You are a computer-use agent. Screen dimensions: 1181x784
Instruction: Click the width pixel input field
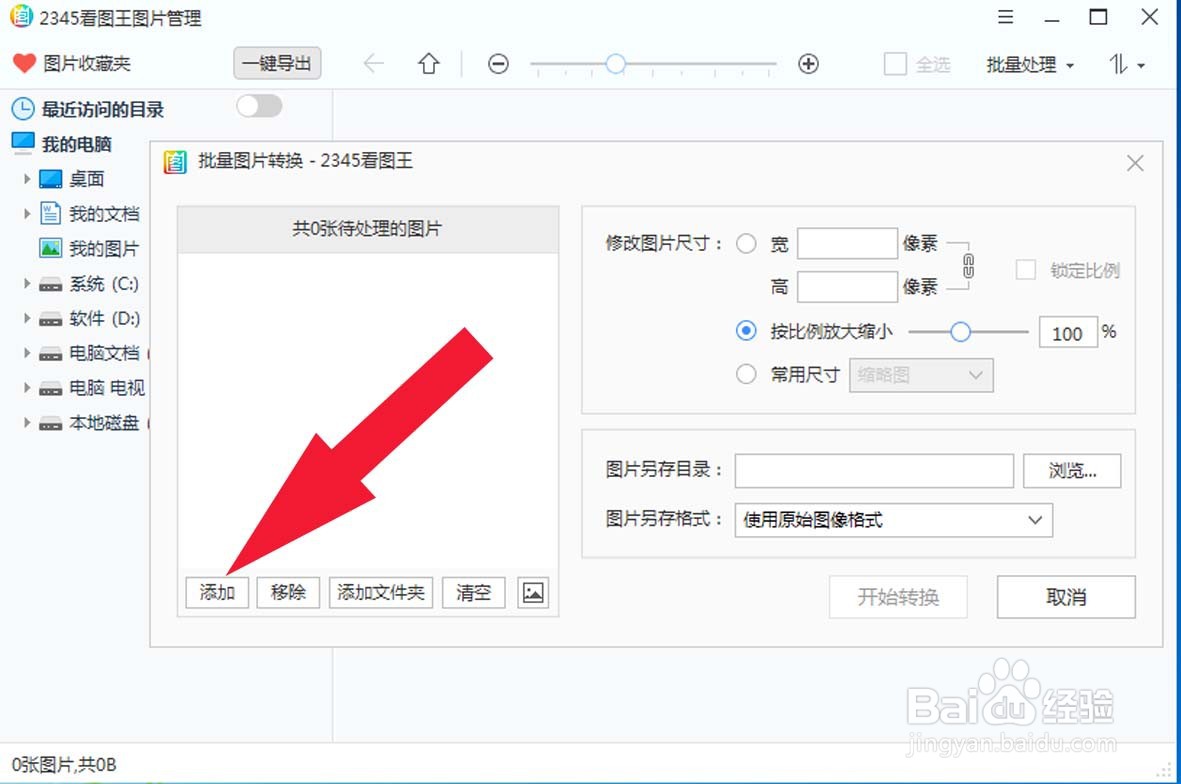[x=847, y=243]
